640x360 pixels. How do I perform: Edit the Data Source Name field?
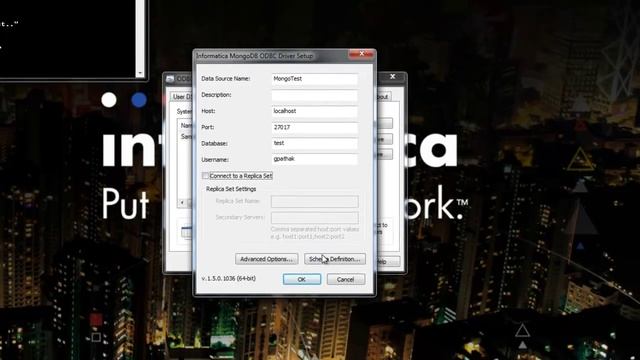[315, 79]
